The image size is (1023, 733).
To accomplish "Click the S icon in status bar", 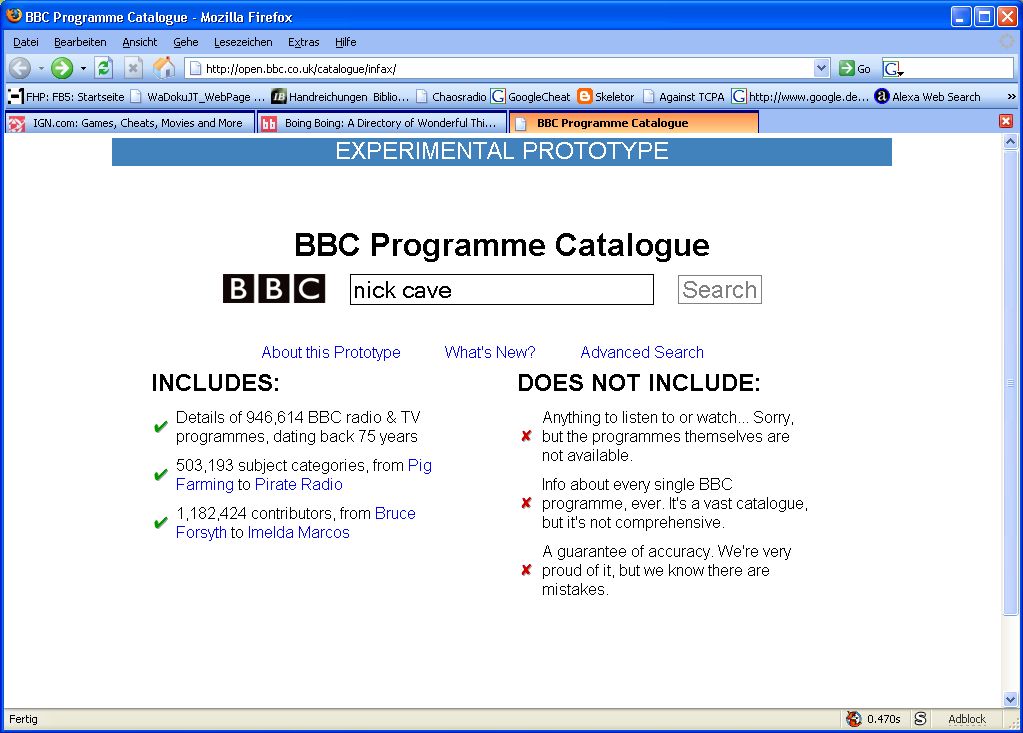I will click(x=920, y=719).
